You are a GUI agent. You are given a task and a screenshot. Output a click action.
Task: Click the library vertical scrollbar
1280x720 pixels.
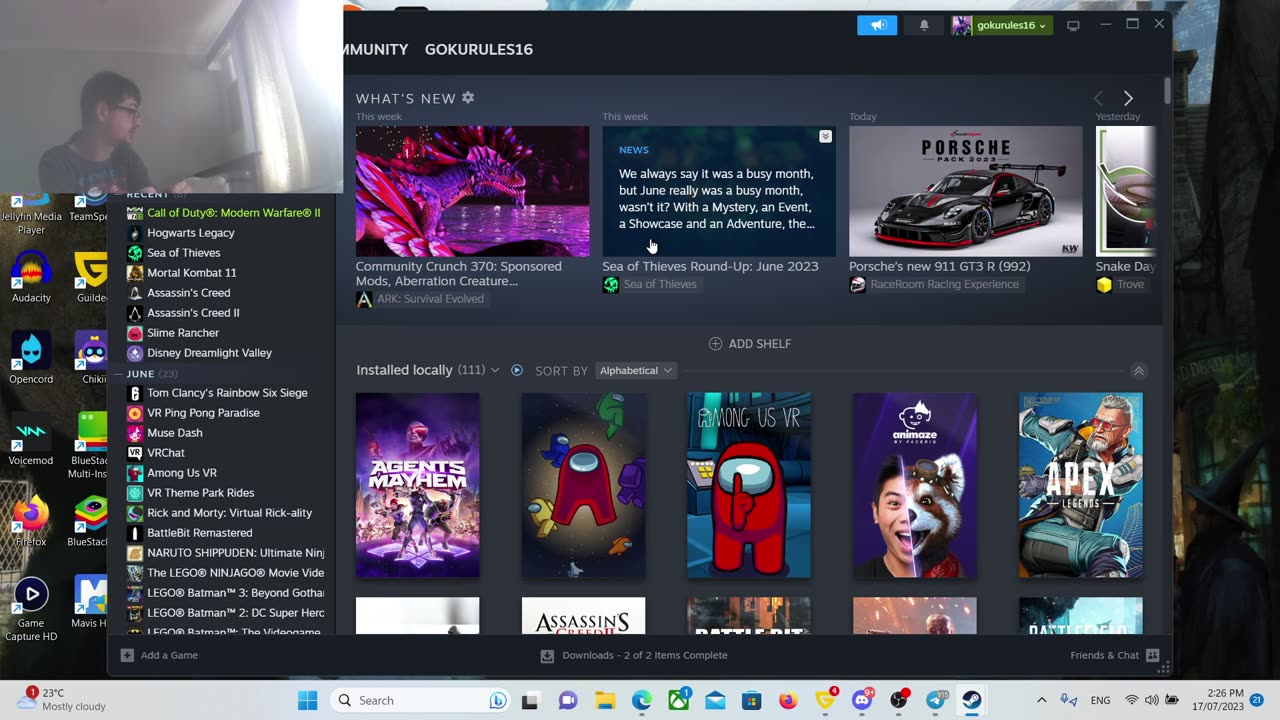pos(1167,90)
